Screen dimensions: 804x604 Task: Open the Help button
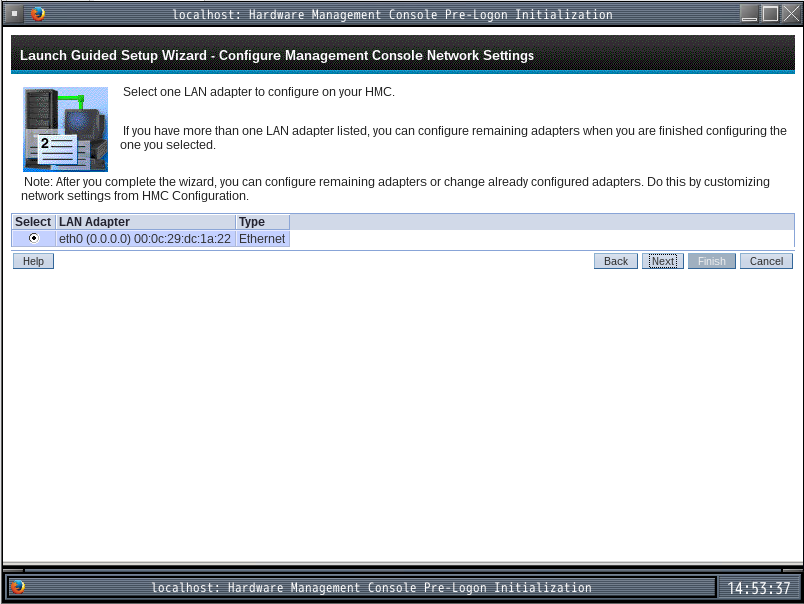pos(33,261)
